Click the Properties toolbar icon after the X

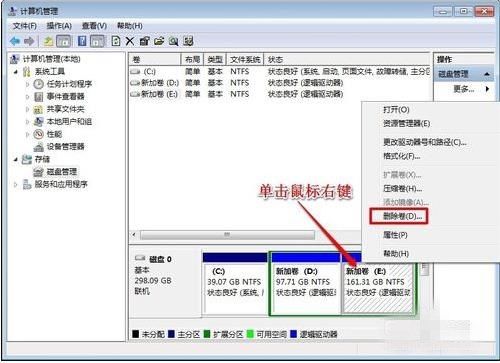[x=144, y=41]
